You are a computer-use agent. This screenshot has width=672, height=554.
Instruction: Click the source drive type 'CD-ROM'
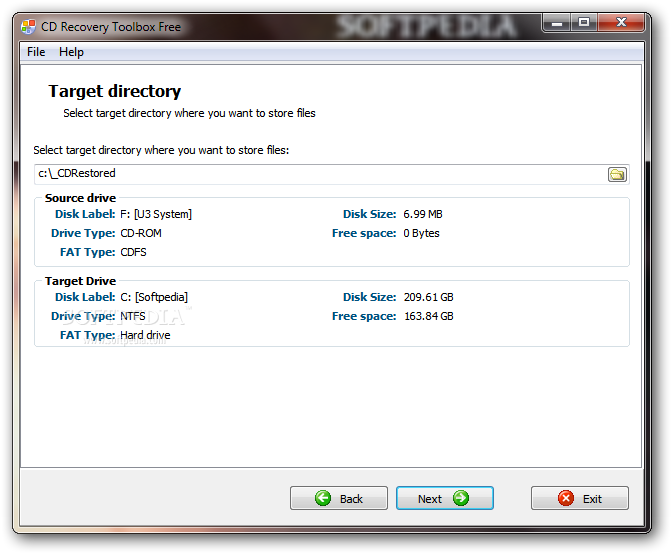141,233
